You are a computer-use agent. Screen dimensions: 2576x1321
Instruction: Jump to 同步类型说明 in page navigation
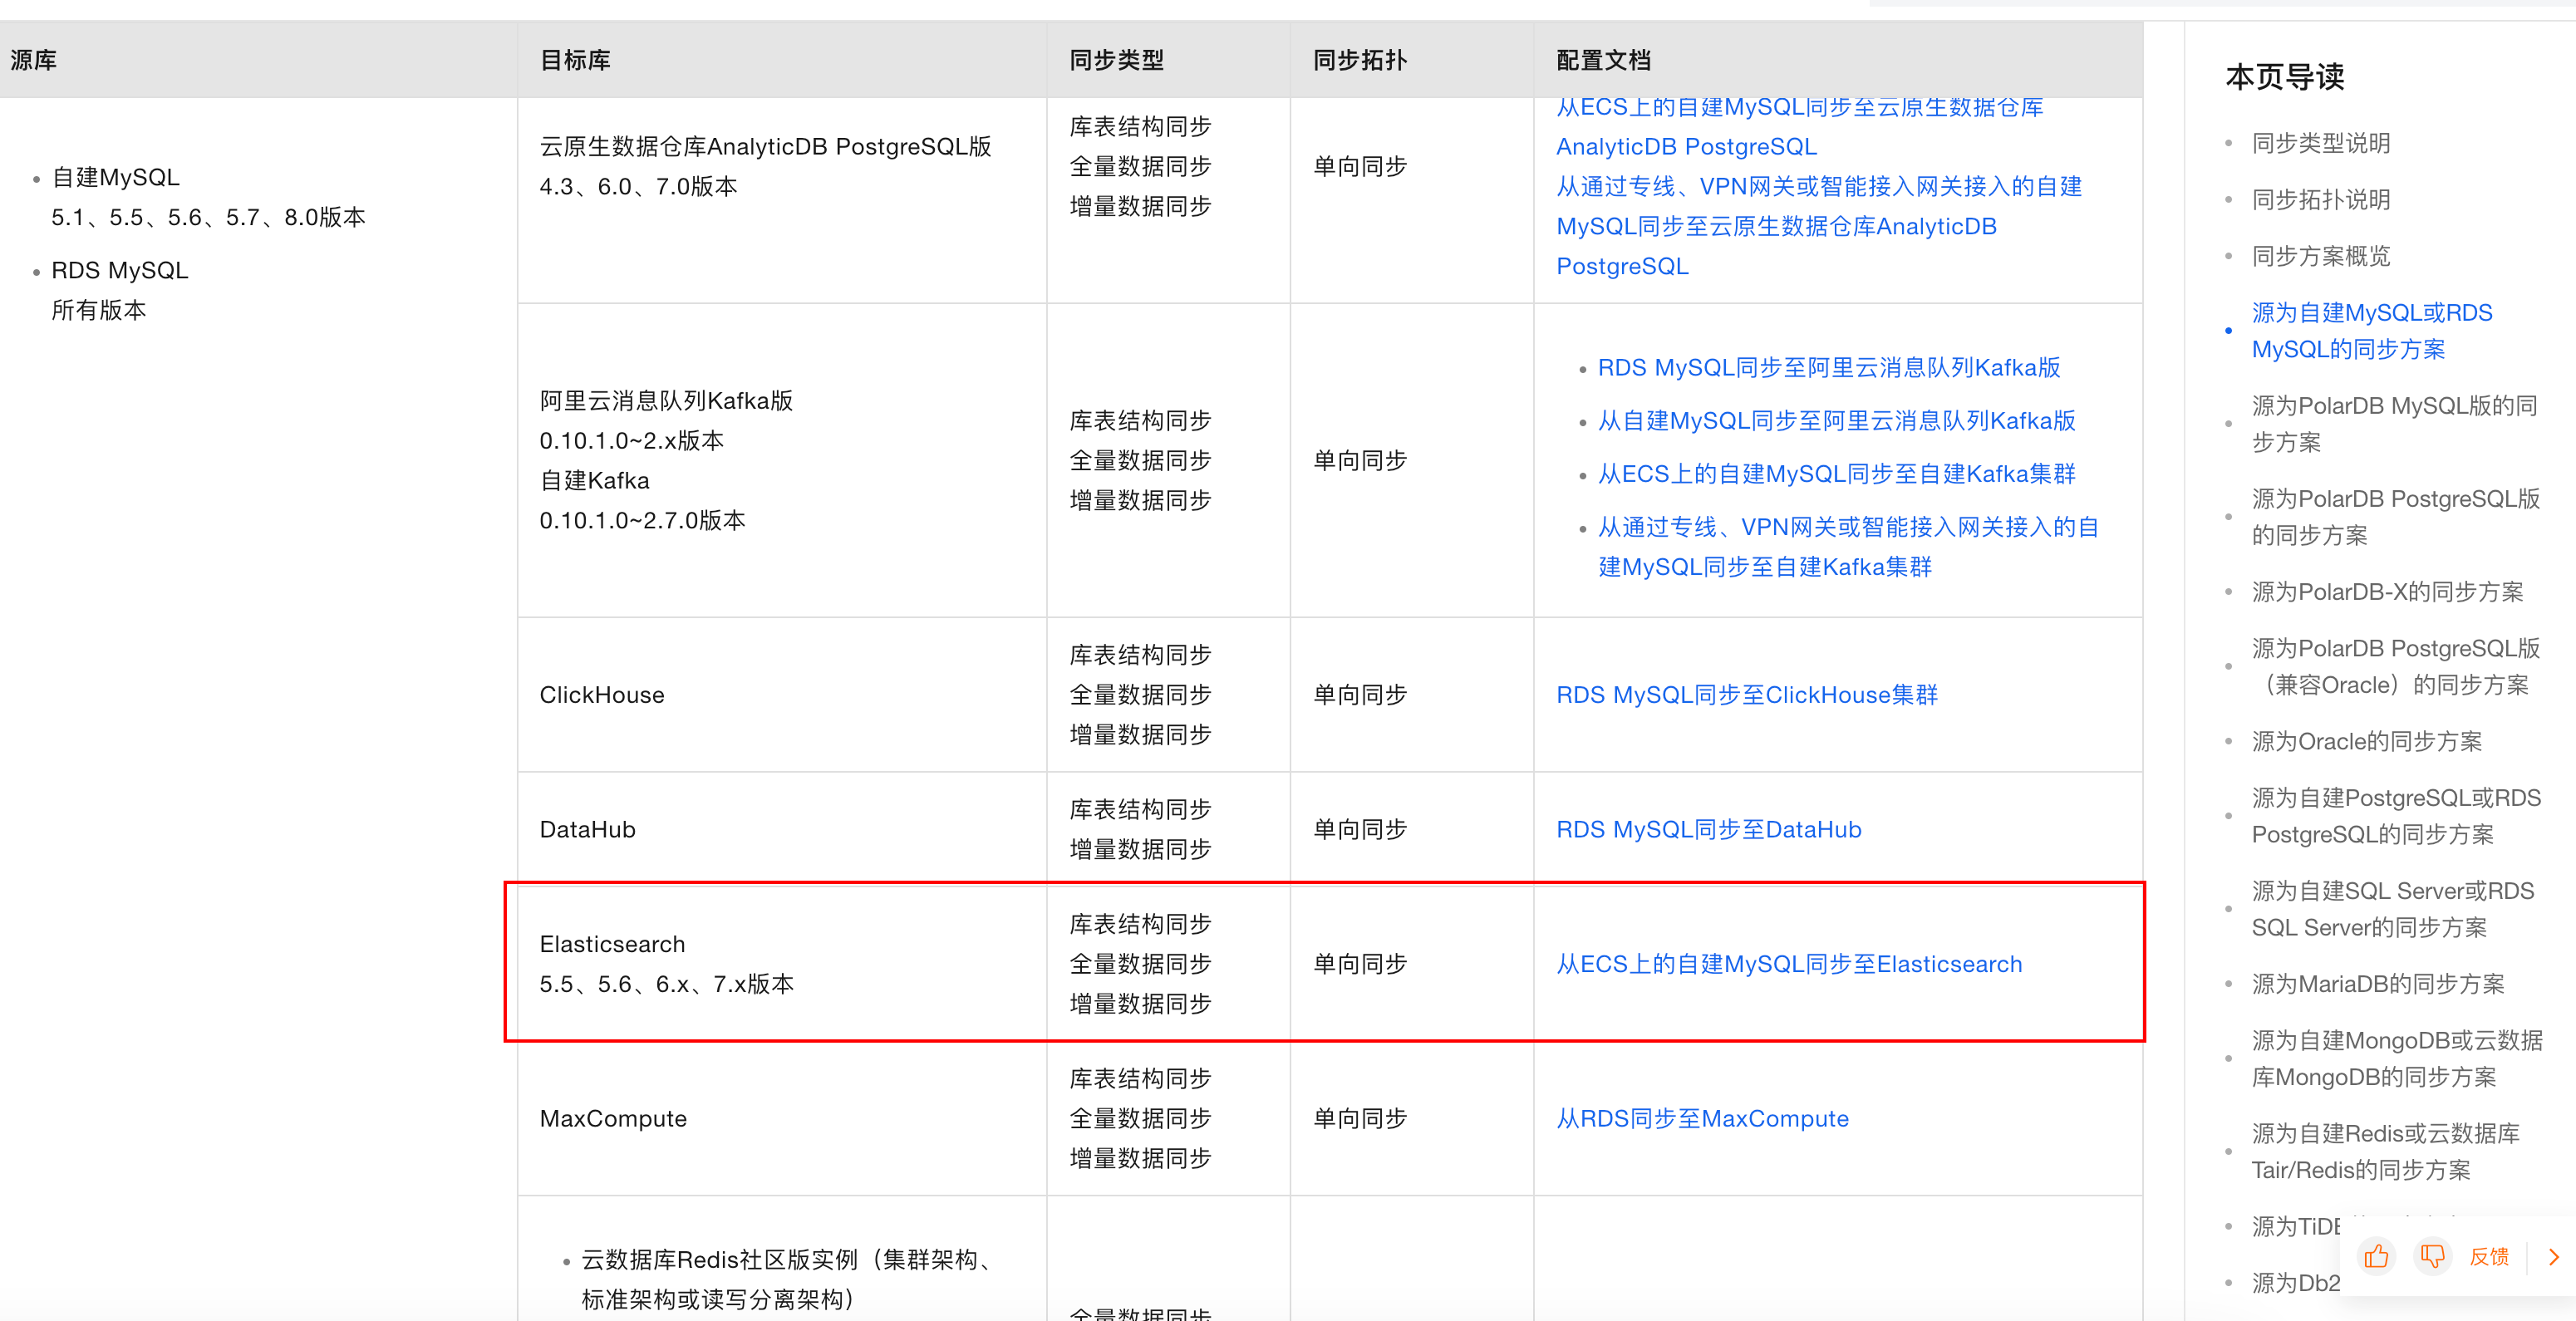2321,143
